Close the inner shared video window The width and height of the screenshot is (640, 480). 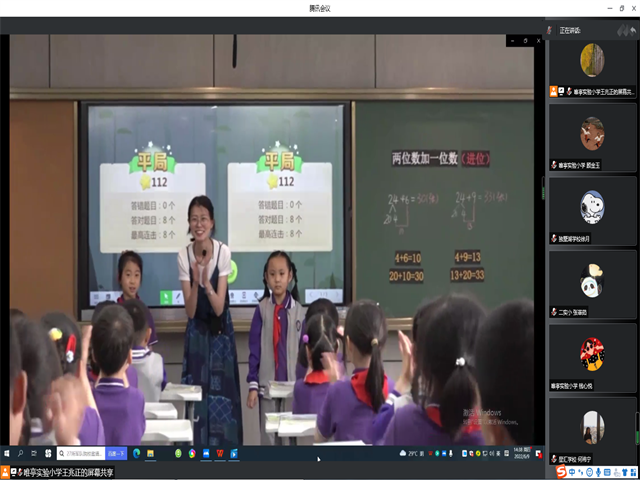(538, 40)
